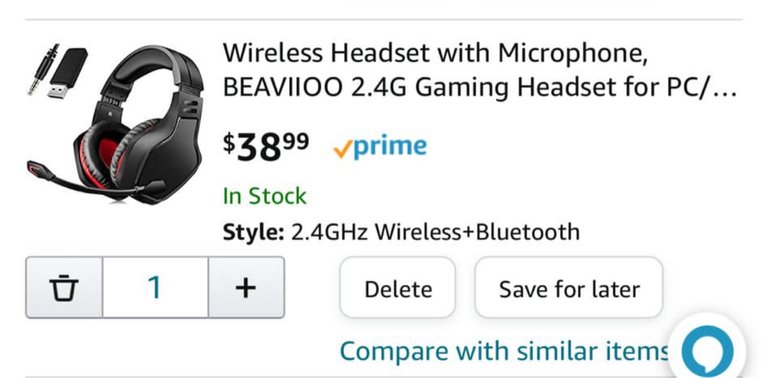Click the Delete button
768x378 pixels.
click(398, 288)
